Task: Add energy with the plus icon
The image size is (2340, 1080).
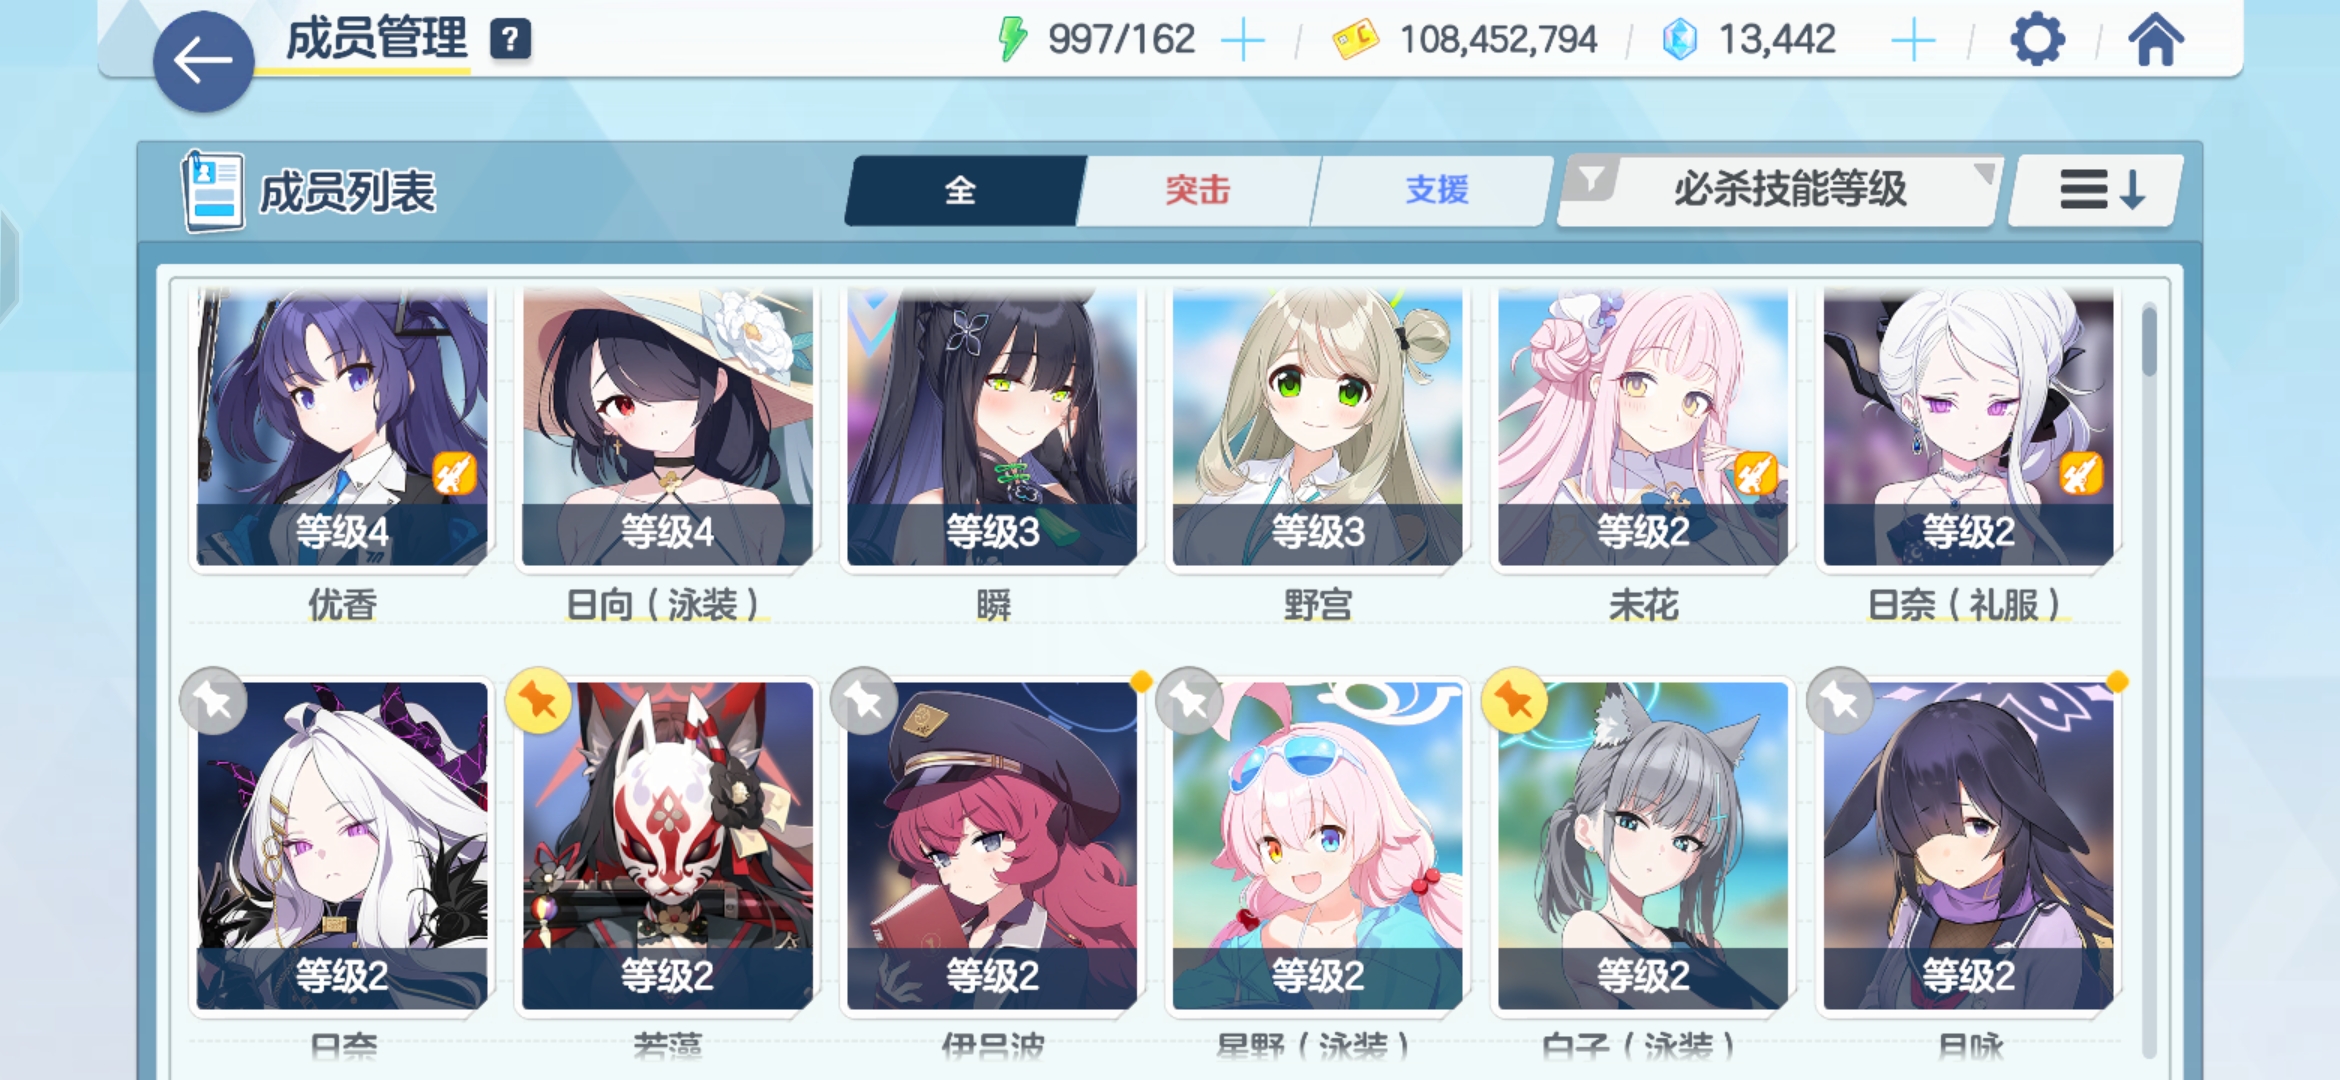Action: pos(1243,41)
